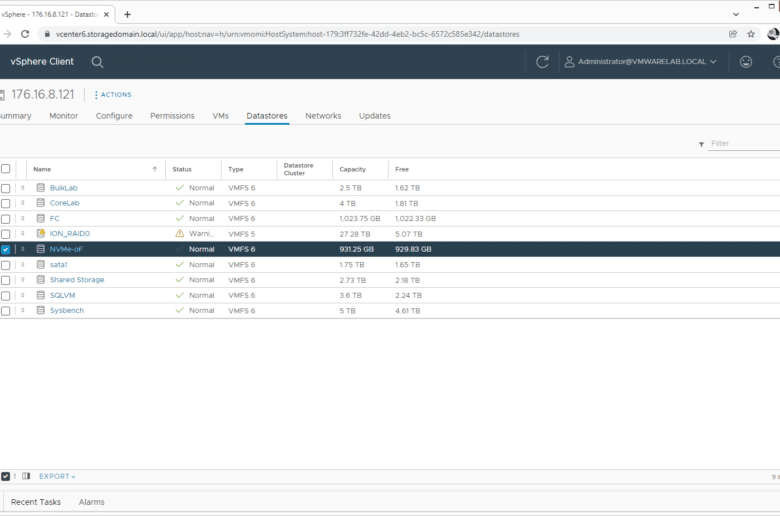780x516 pixels.
Task: Open the Recent Tasks panel
Action: click(36, 502)
